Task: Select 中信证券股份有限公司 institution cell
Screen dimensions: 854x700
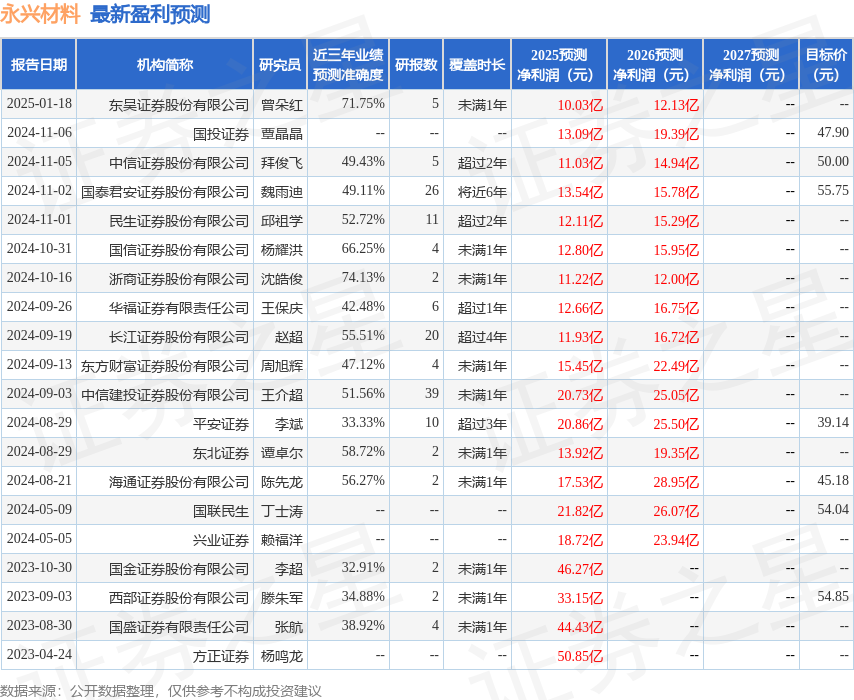Action: pyautogui.click(x=179, y=162)
